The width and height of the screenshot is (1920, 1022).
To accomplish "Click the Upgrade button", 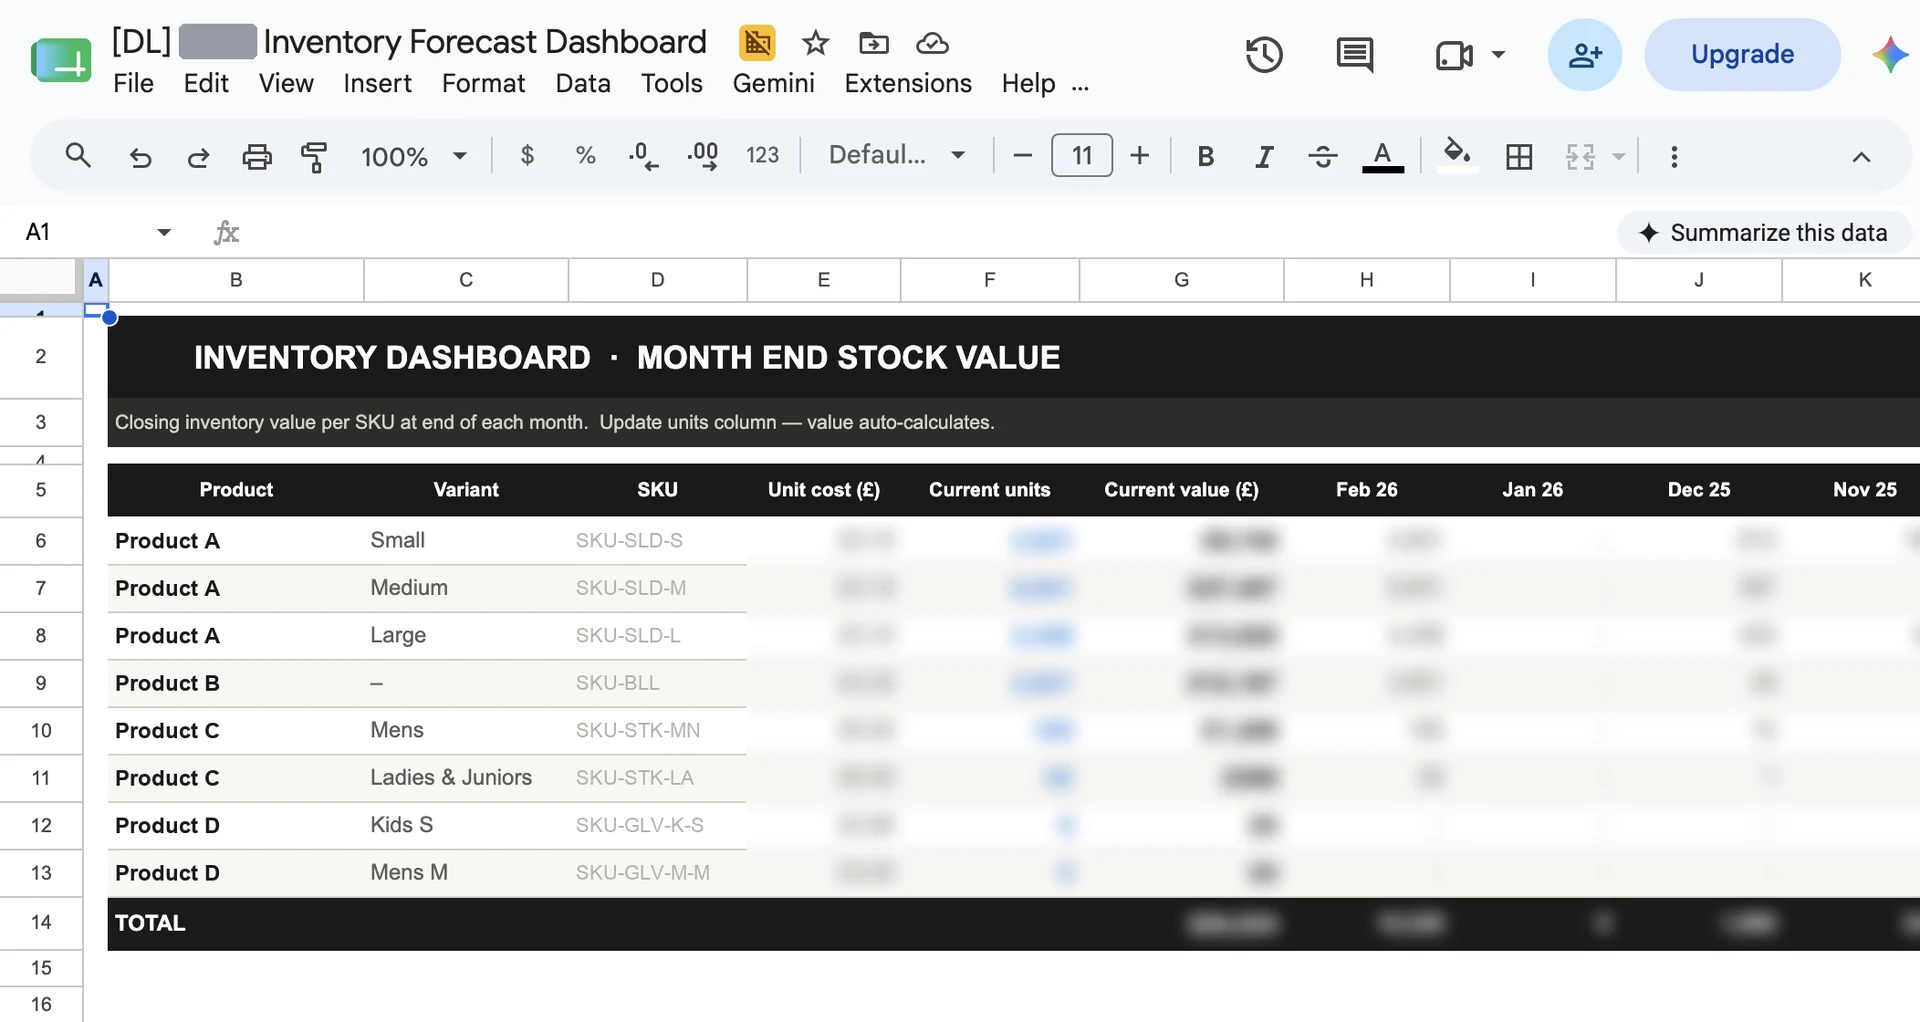I will 1742,54.
